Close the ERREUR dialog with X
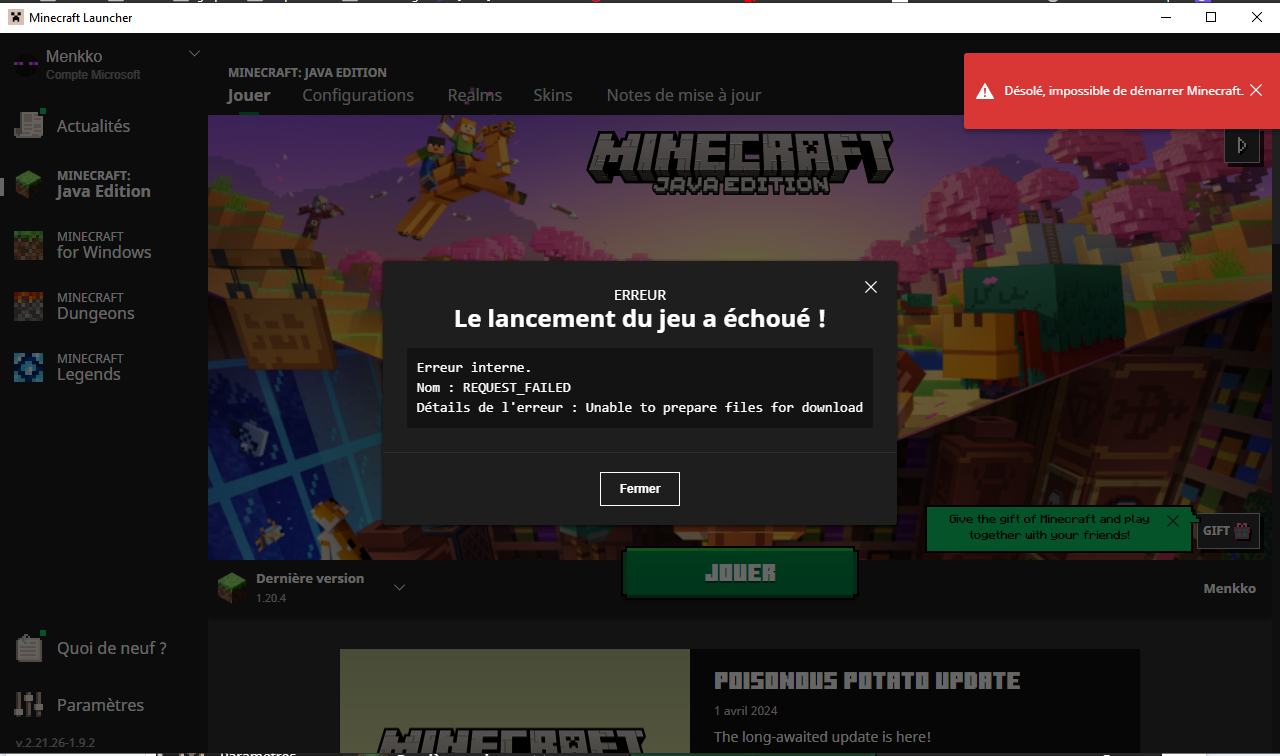The image size is (1280, 756). [871, 287]
